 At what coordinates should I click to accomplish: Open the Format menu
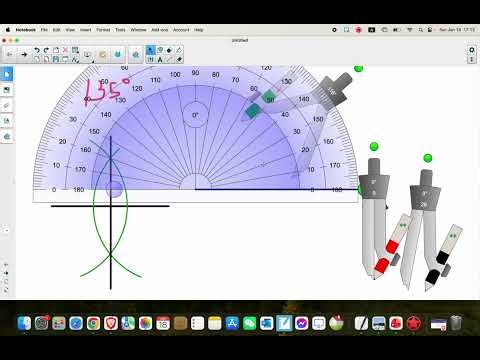(x=103, y=30)
